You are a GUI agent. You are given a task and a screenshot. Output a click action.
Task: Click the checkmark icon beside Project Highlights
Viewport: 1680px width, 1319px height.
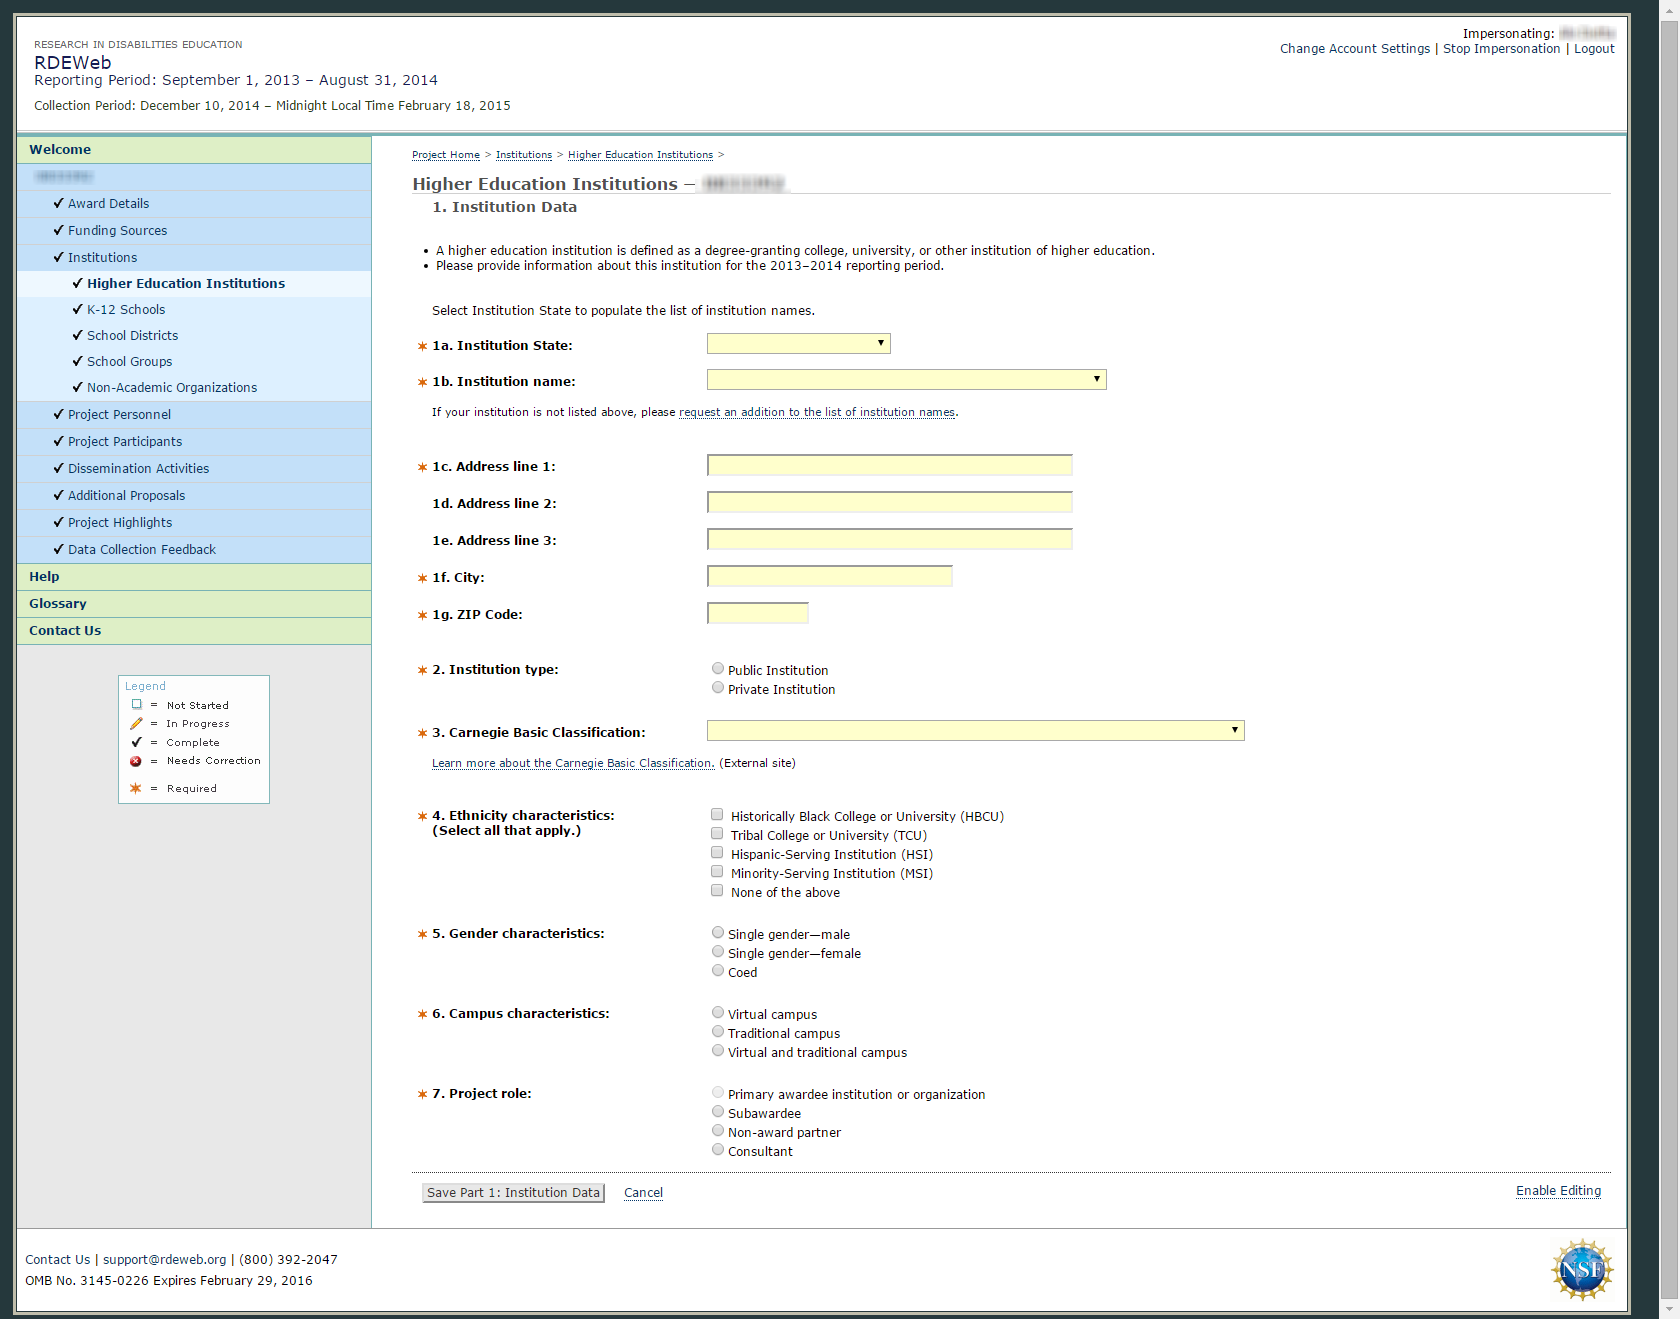pyautogui.click(x=58, y=522)
